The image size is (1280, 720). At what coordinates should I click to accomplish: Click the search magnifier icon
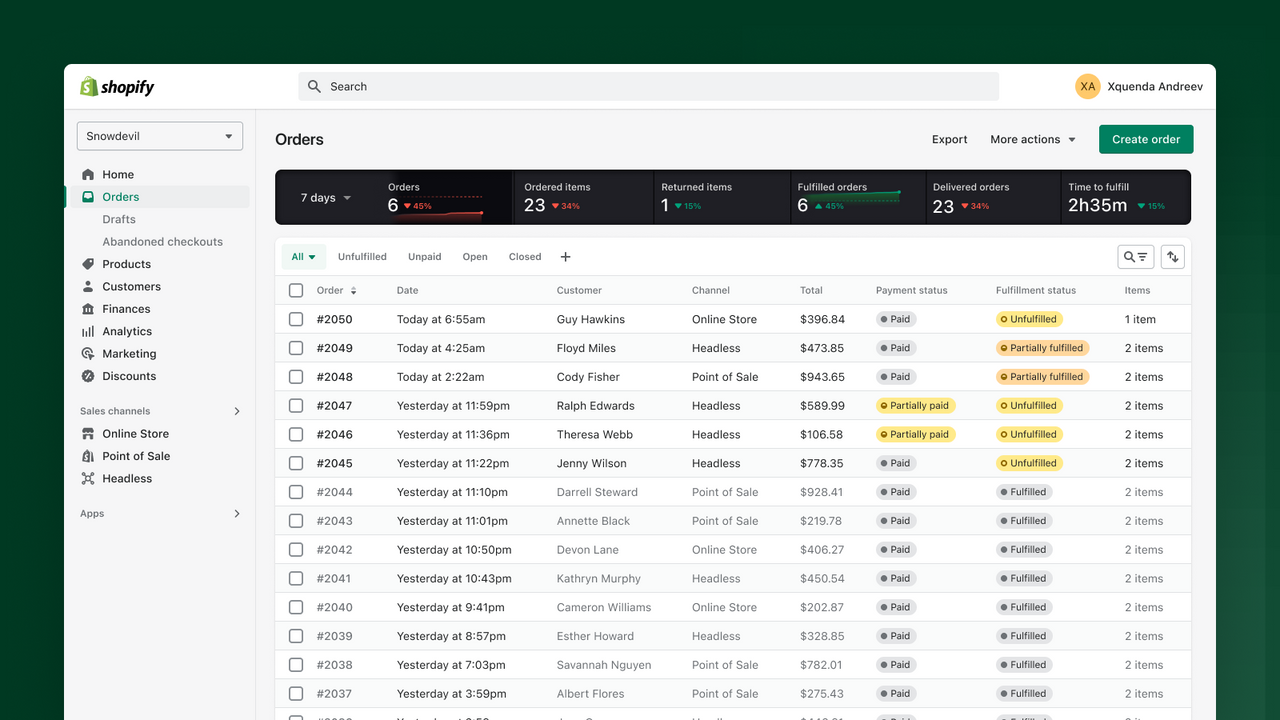click(x=314, y=87)
